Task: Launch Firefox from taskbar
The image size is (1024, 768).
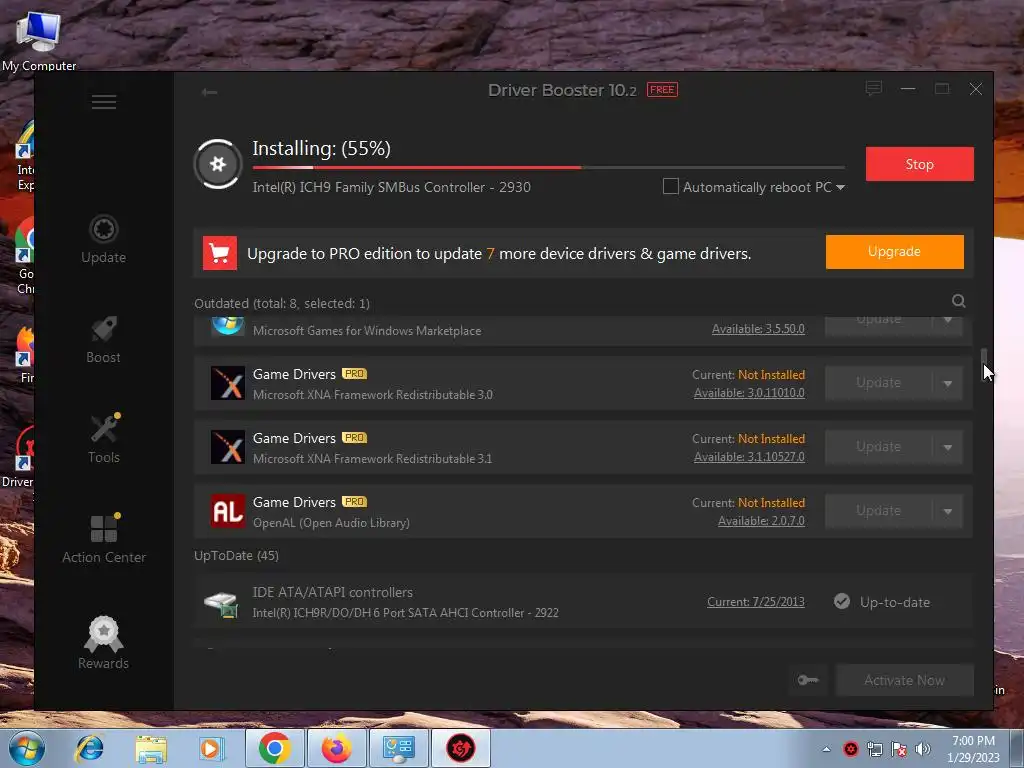Action: 336,748
